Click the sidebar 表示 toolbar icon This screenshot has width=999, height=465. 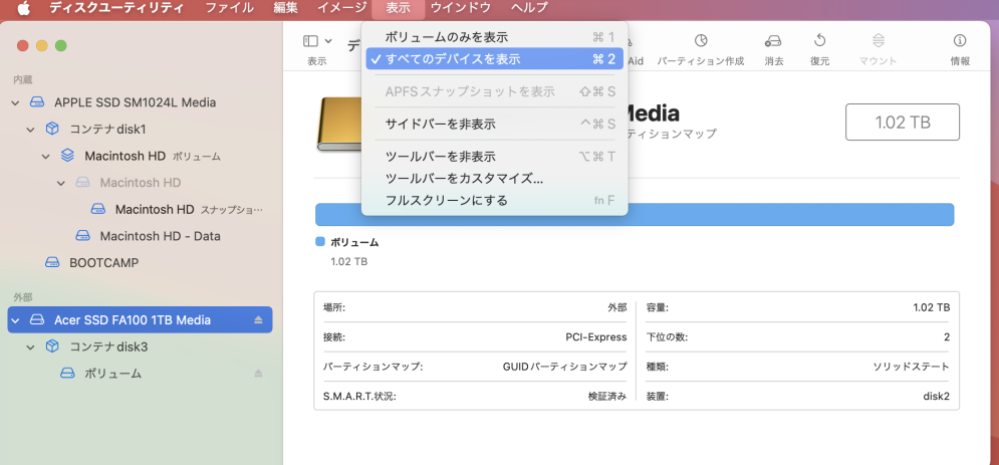click(310, 41)
